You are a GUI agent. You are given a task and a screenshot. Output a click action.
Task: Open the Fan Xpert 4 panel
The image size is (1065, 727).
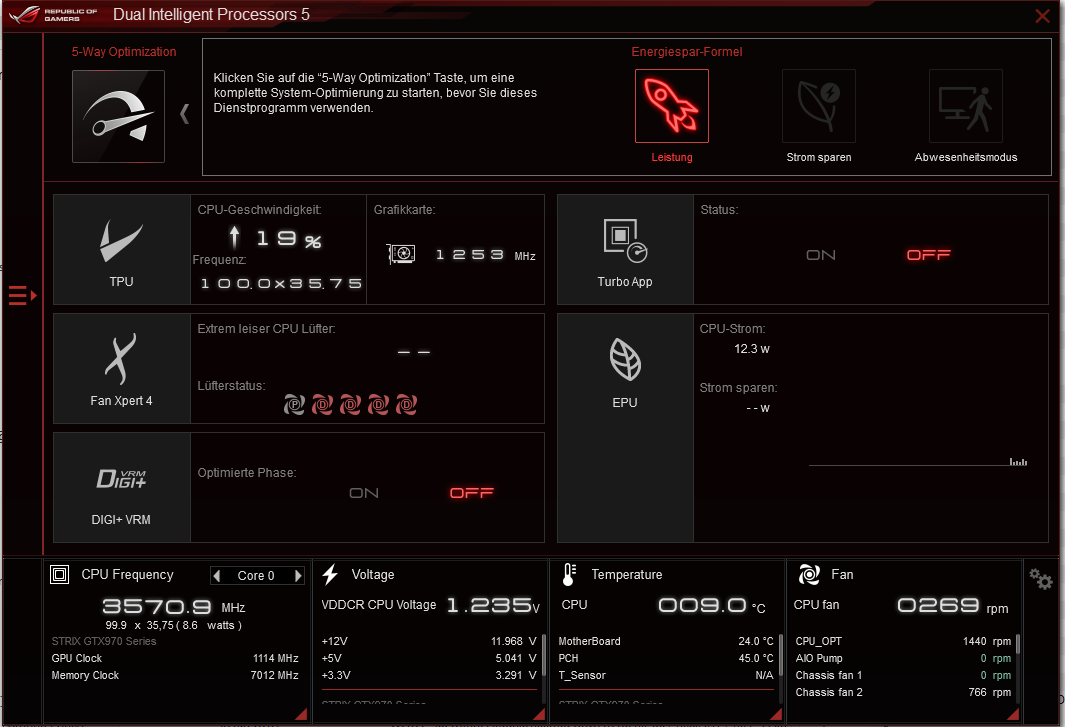[122, 368]
